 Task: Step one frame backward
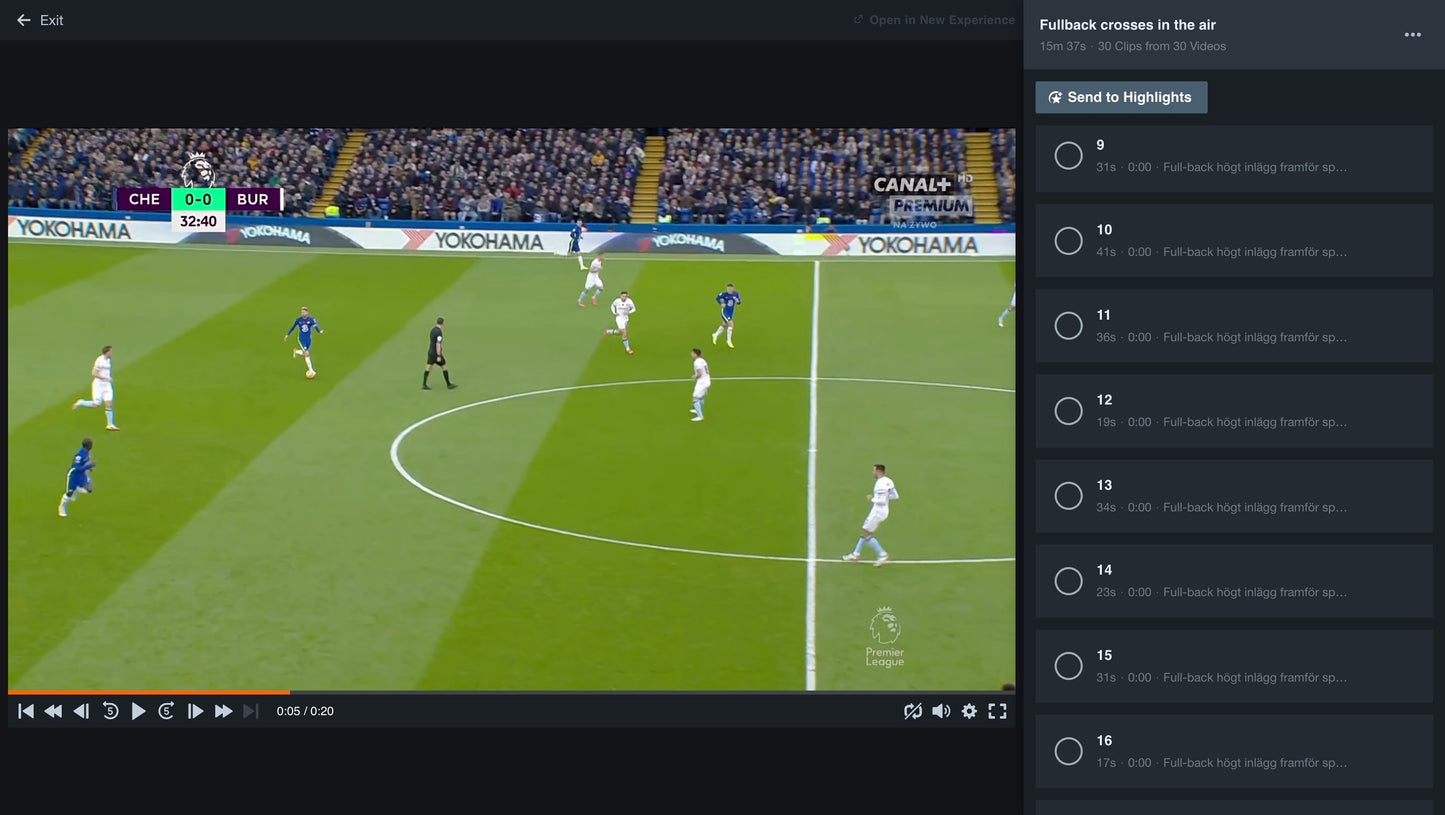(81, 710)
